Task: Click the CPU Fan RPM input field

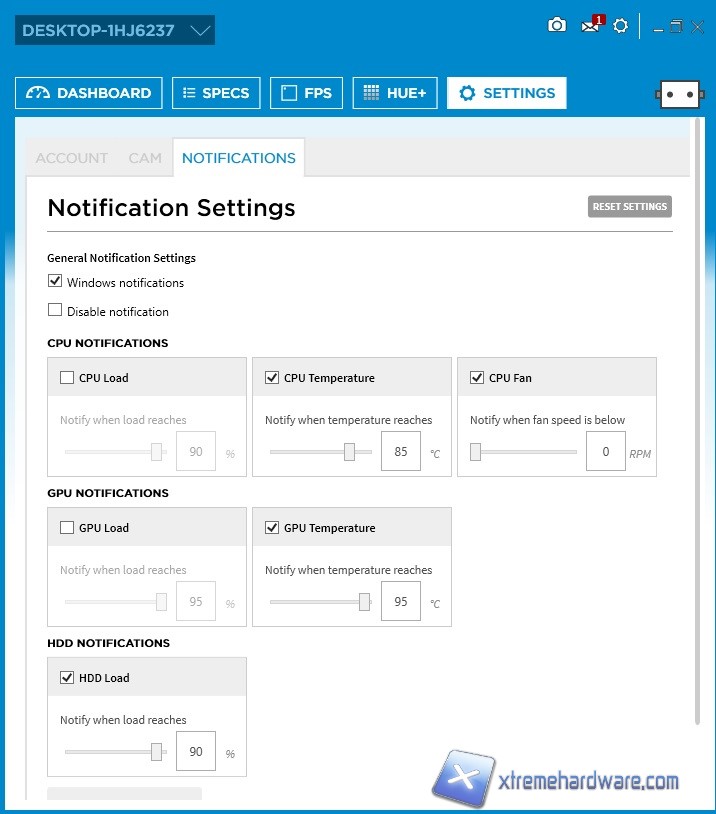Action: coord(606,452)
